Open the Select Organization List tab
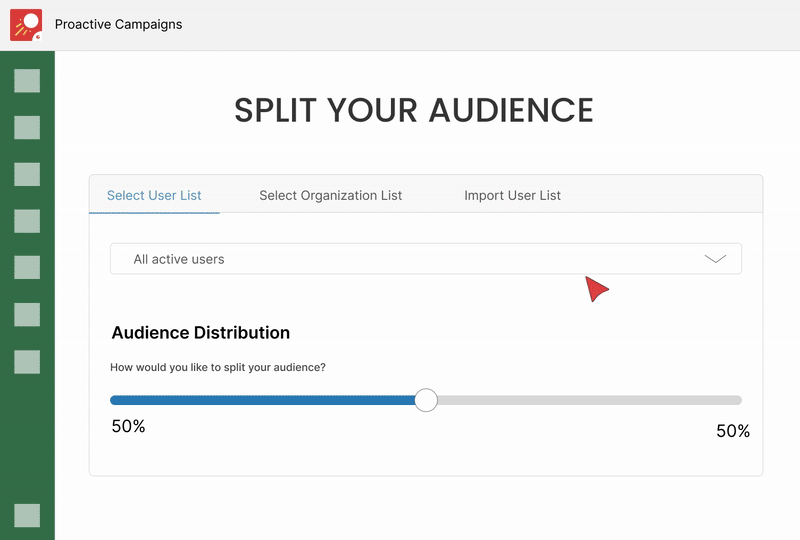Viewport: 800px width, 540px height. pos(330,195)
